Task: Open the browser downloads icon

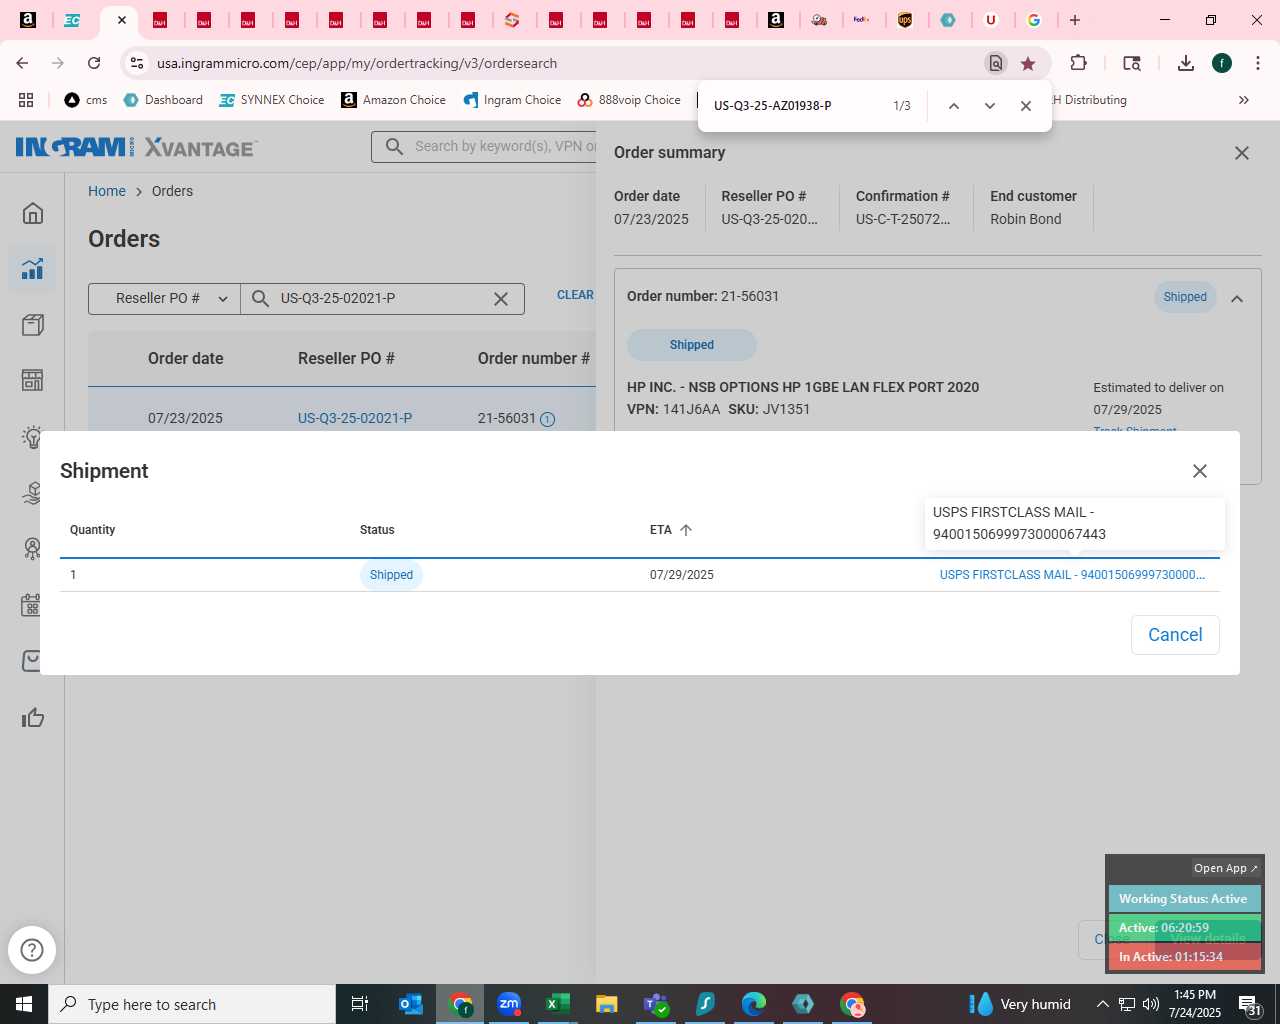Action: [1186, 63]
